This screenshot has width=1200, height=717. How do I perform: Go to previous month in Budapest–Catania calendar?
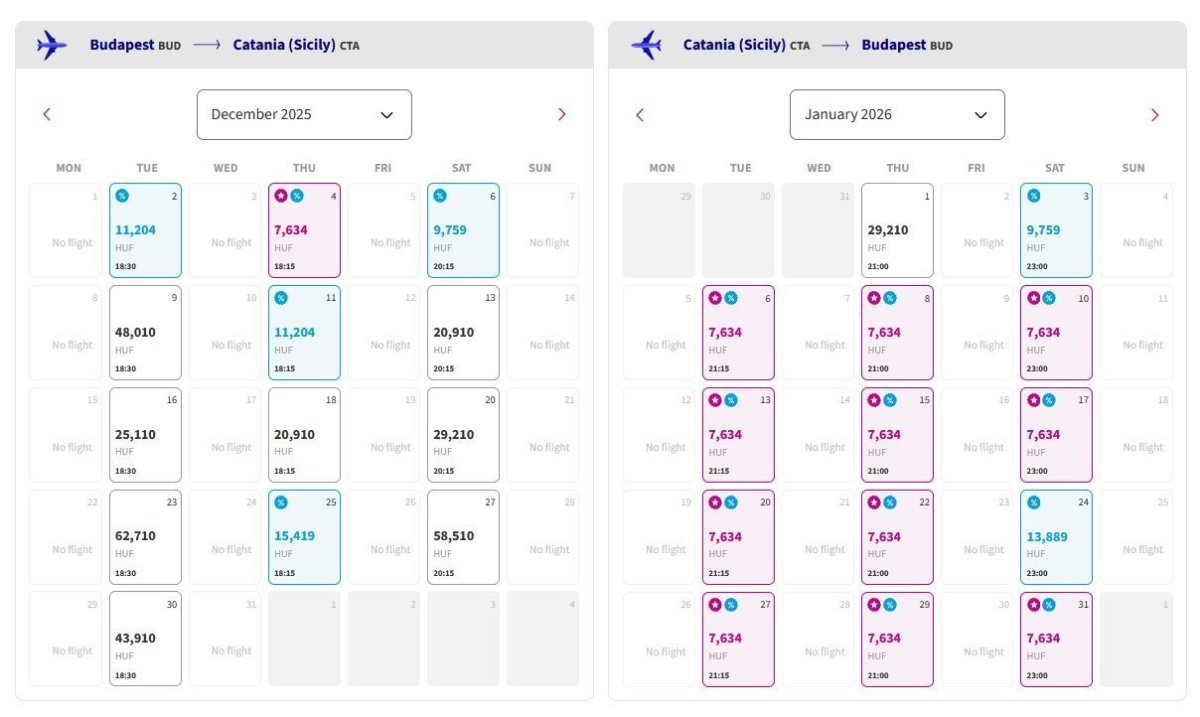point(47,115)
